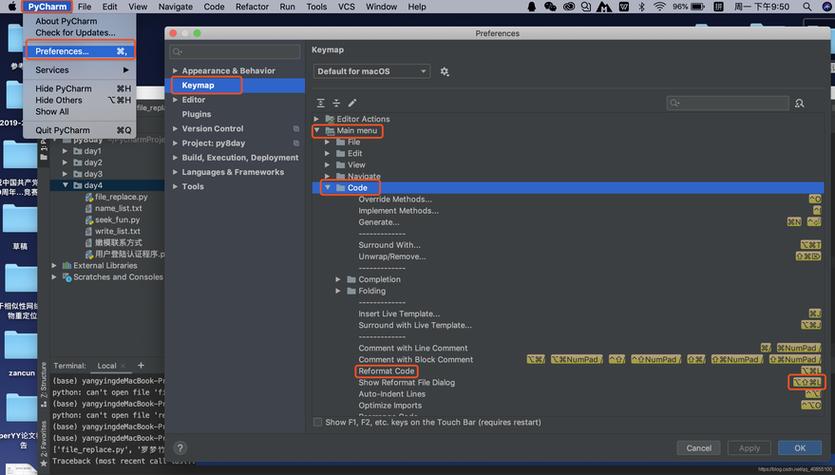The height and width of the screenshot is (475, 835).
Task: Click the Bluetooth icon in menu bar
Action: (642, 6)
